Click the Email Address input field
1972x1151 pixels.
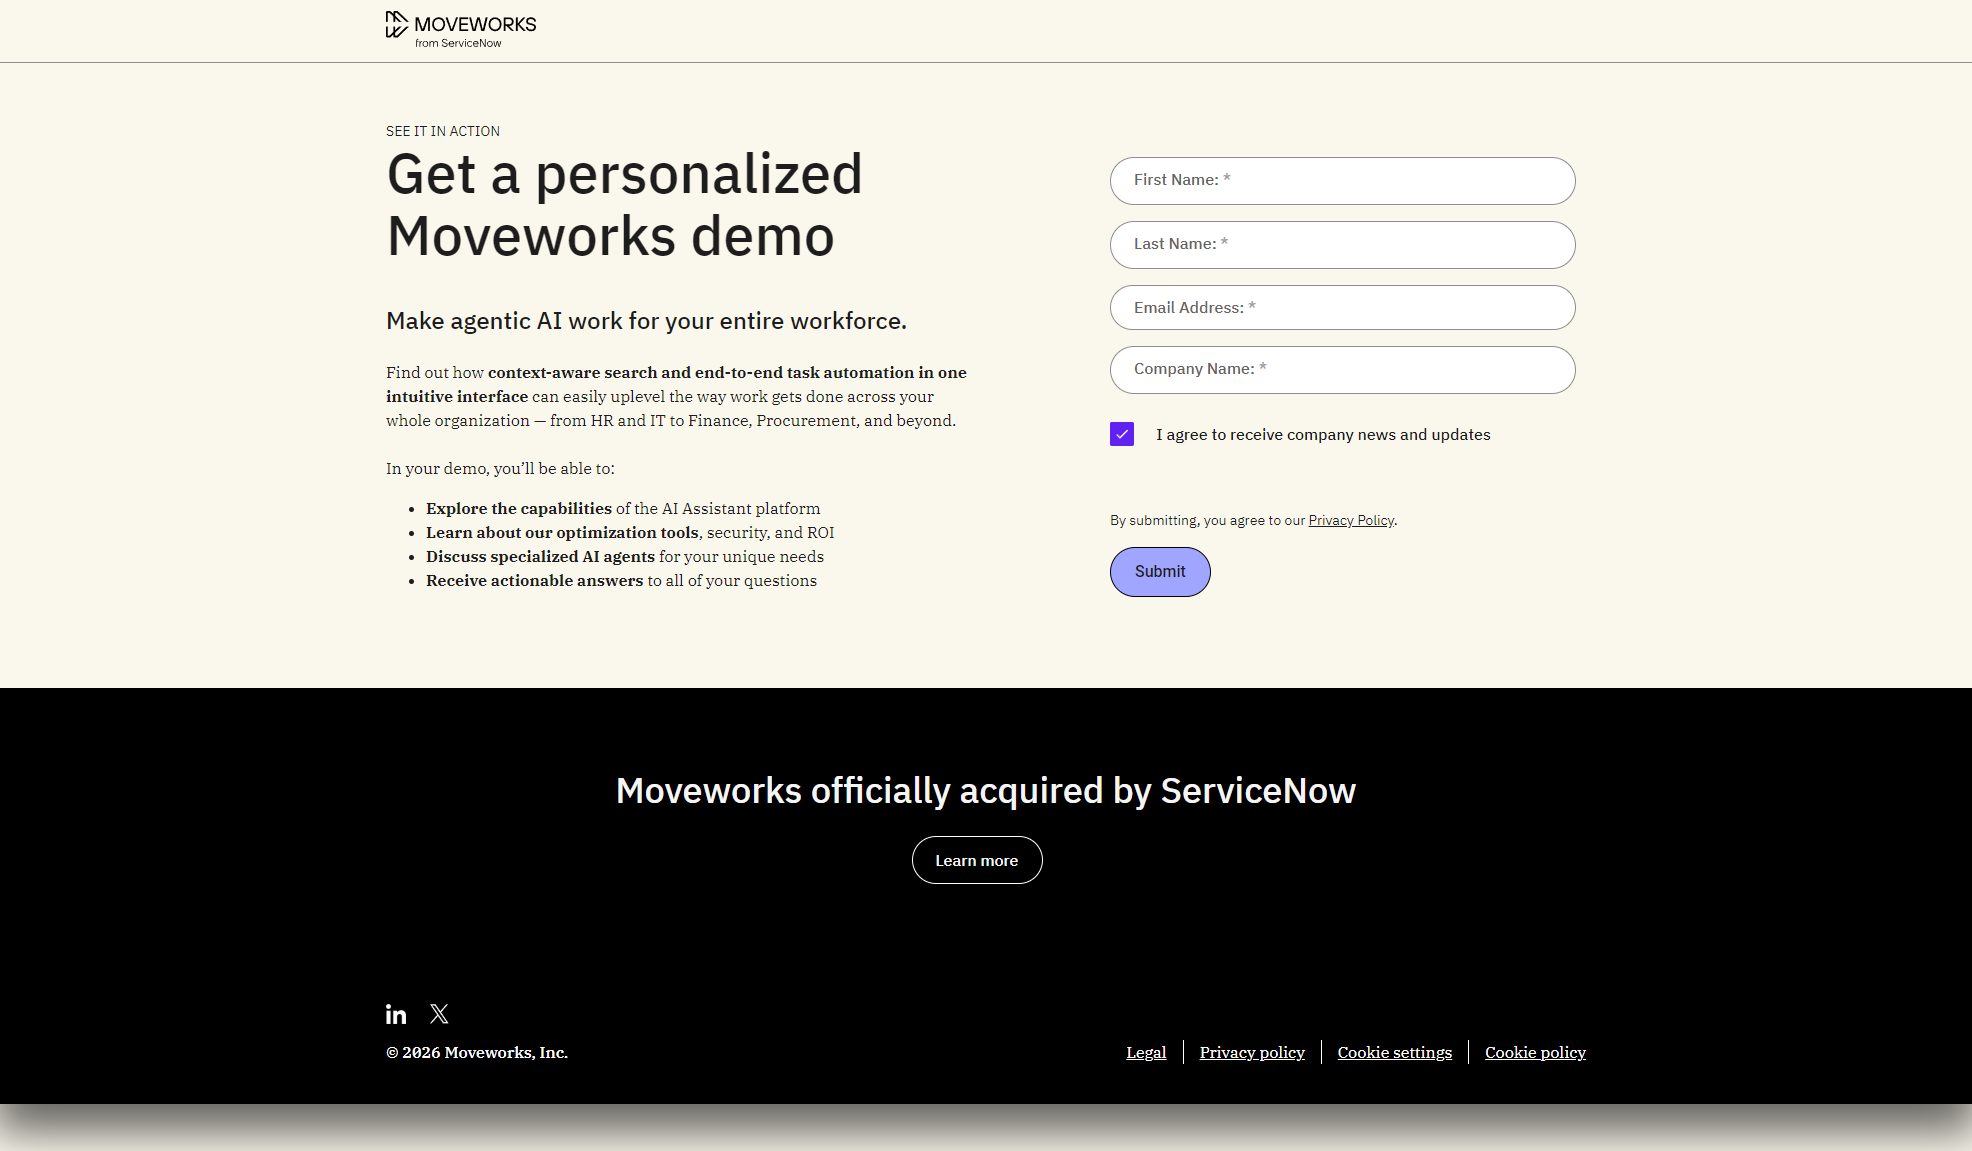pos(1342,307)
